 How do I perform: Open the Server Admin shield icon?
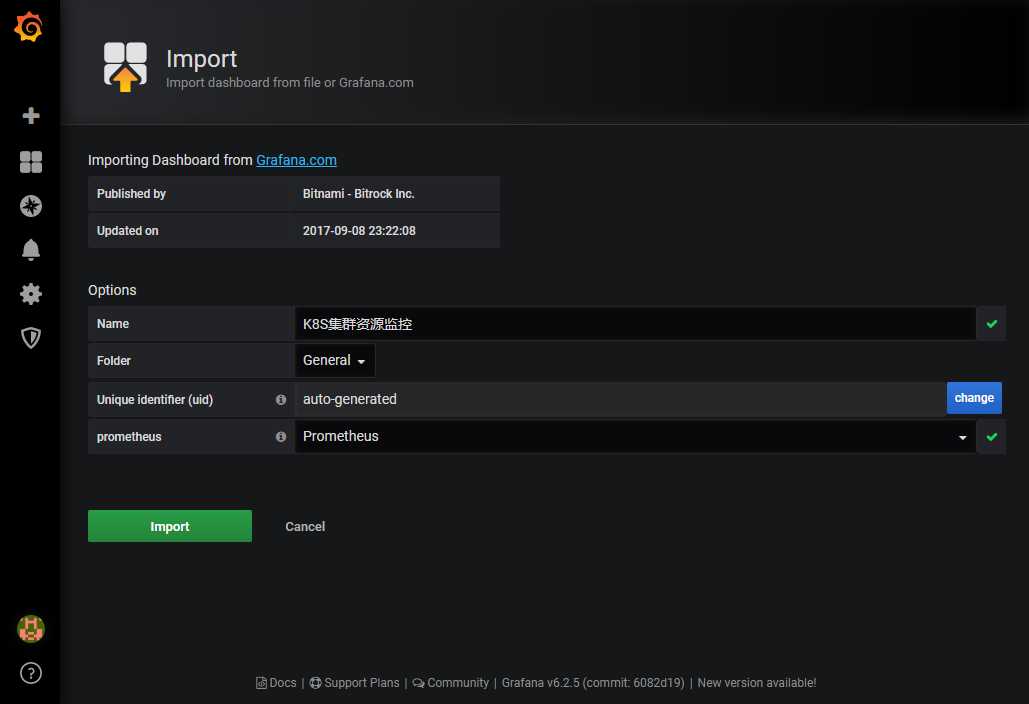coord(31,338)
